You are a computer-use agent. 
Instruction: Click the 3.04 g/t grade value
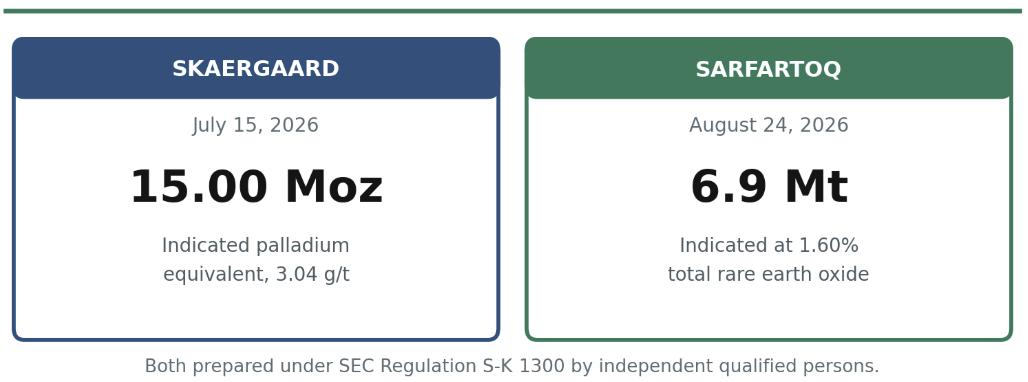313,275
